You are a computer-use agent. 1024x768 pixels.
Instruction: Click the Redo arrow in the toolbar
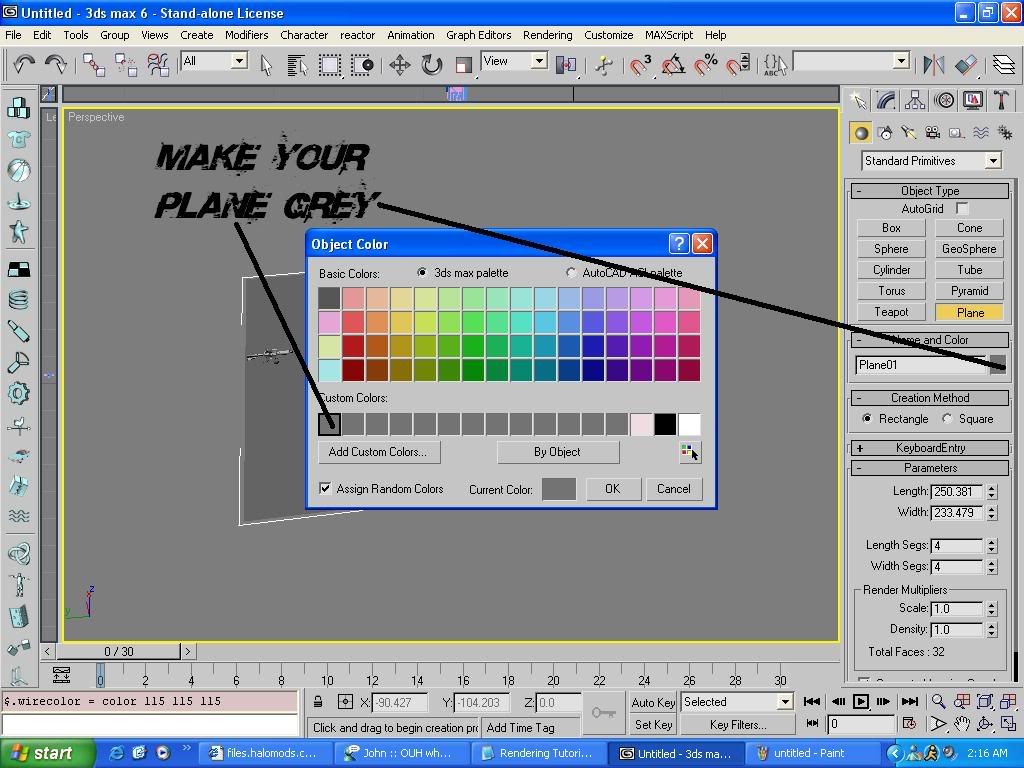pyautogui.click(x=56, y=64)
